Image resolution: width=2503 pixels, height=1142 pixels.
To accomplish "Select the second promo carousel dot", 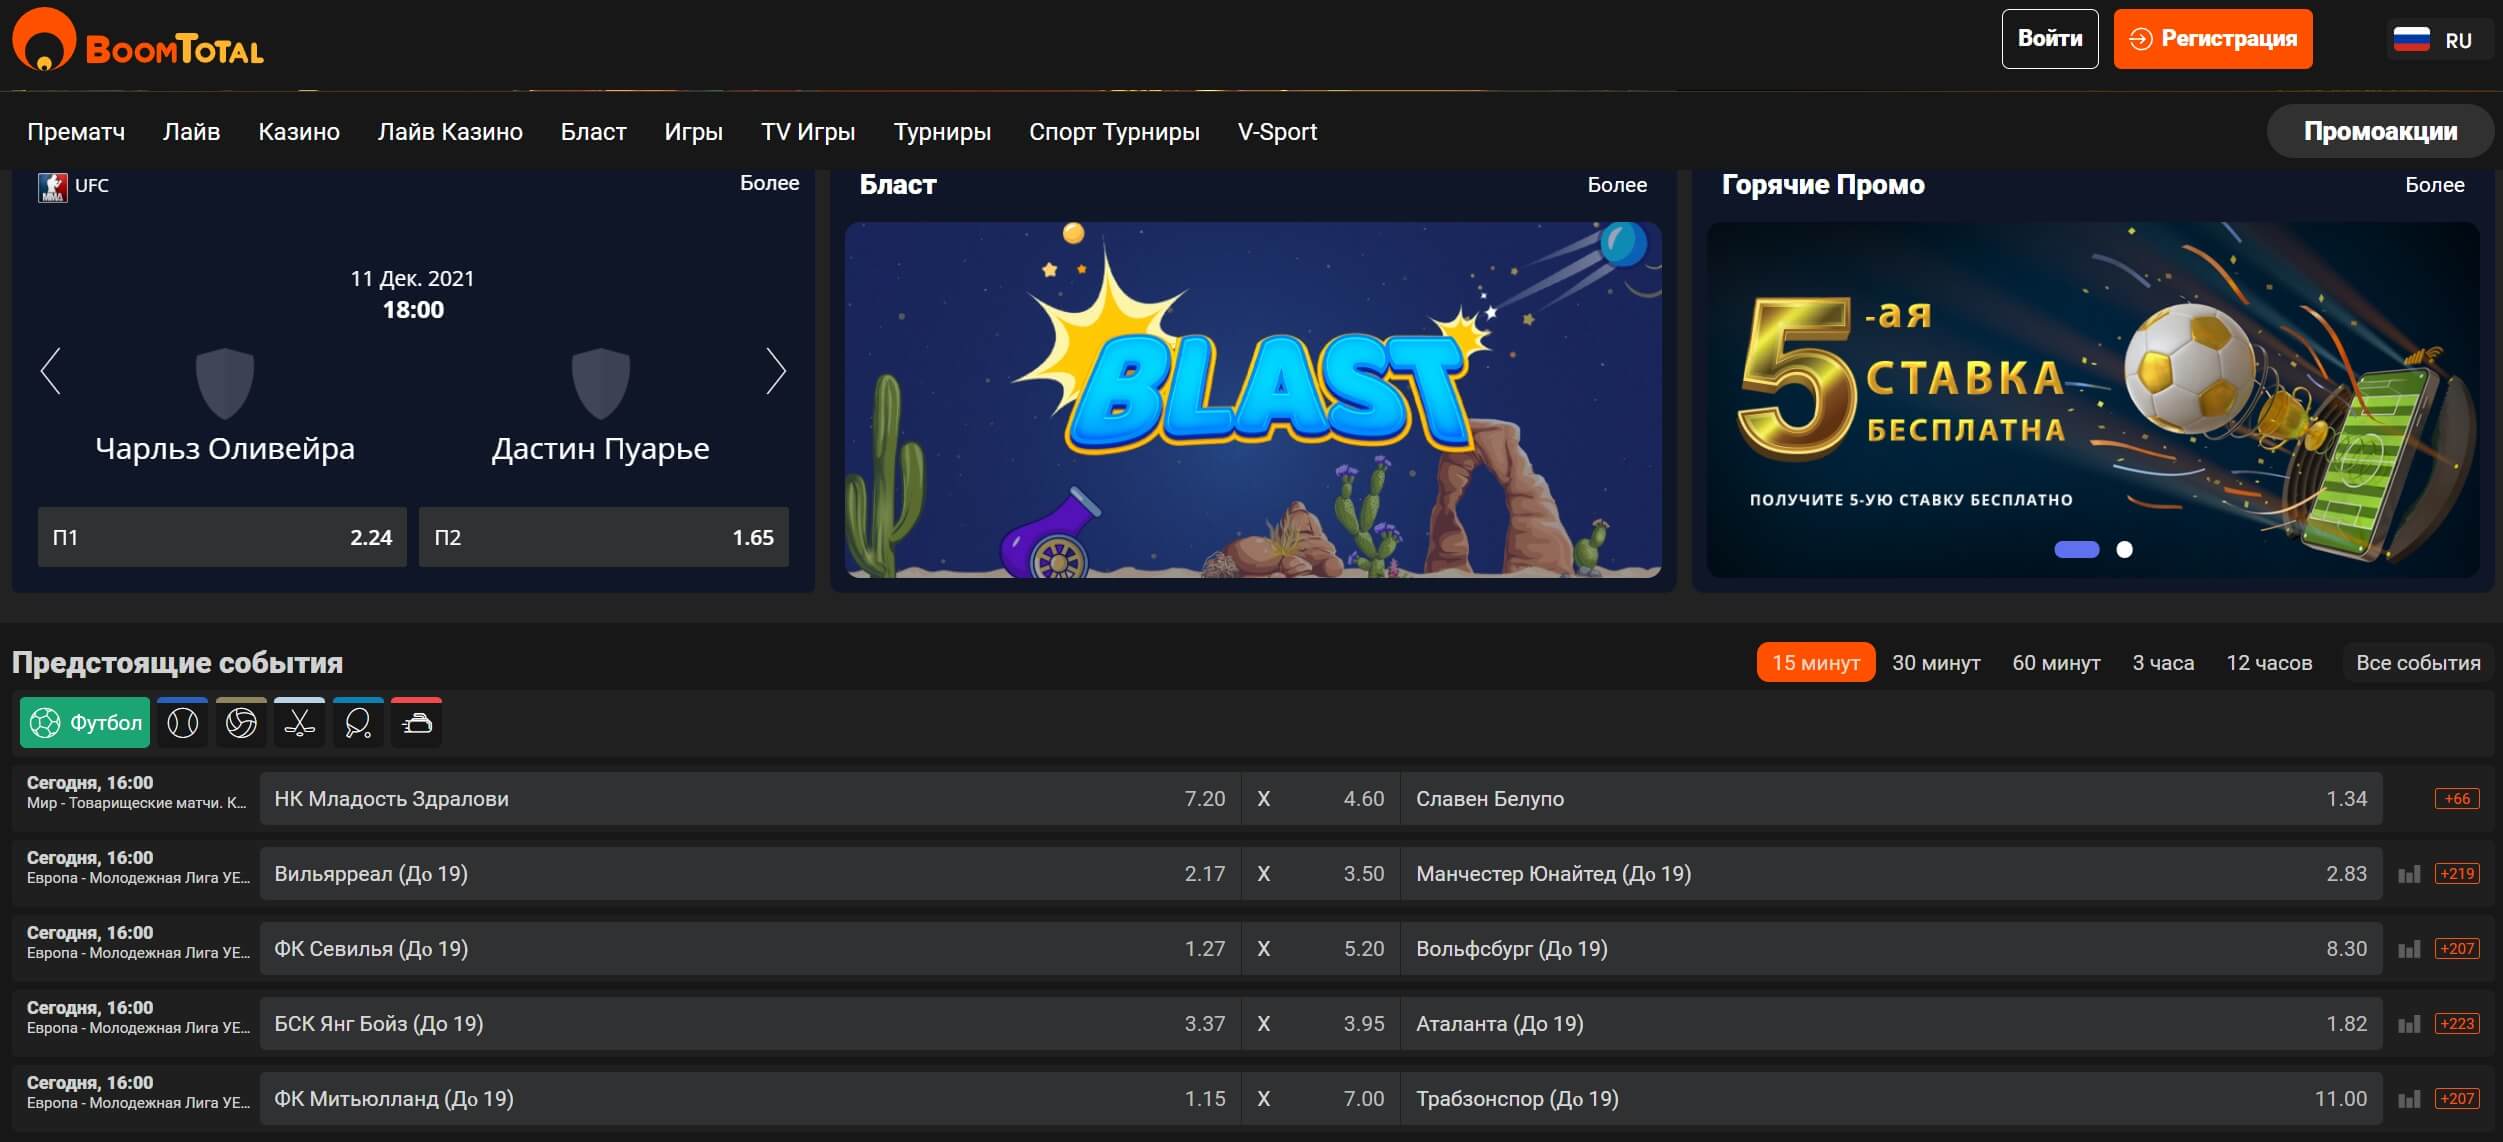I will (x=2124, y=549).
